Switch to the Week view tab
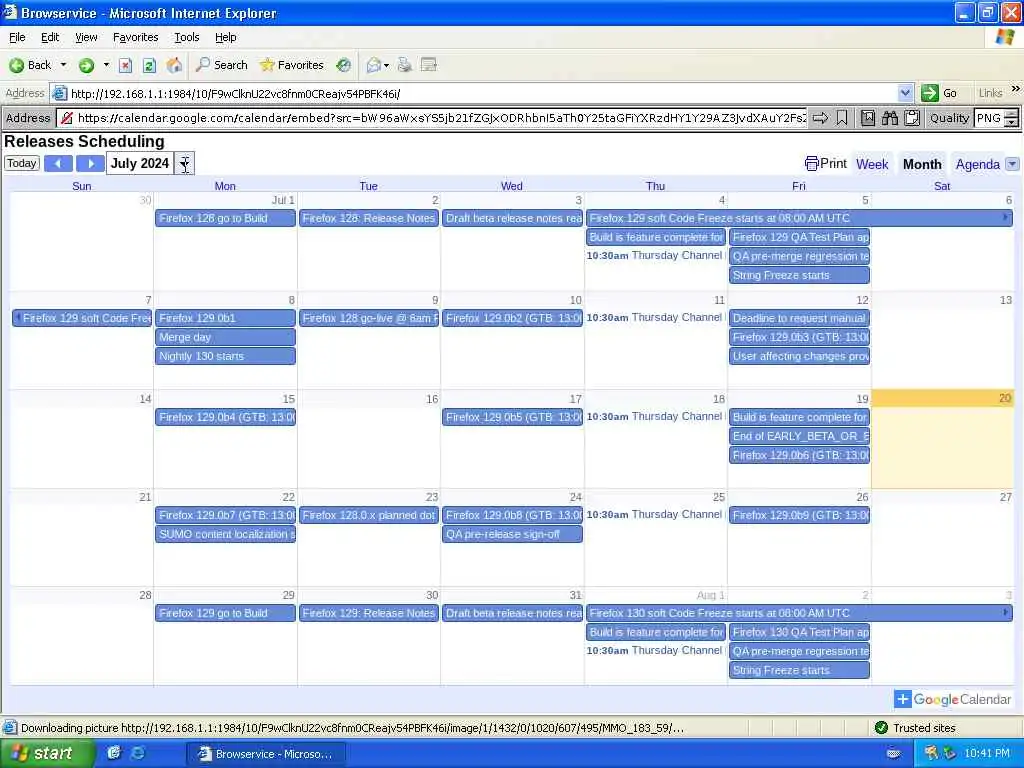The height and width of the screenshot is (768, 1024). pos(872,164)
